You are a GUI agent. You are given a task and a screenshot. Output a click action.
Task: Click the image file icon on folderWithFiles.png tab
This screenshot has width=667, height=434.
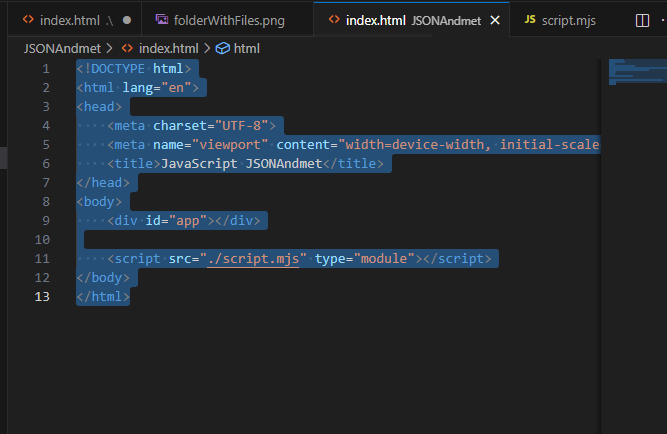click(162, 19)
